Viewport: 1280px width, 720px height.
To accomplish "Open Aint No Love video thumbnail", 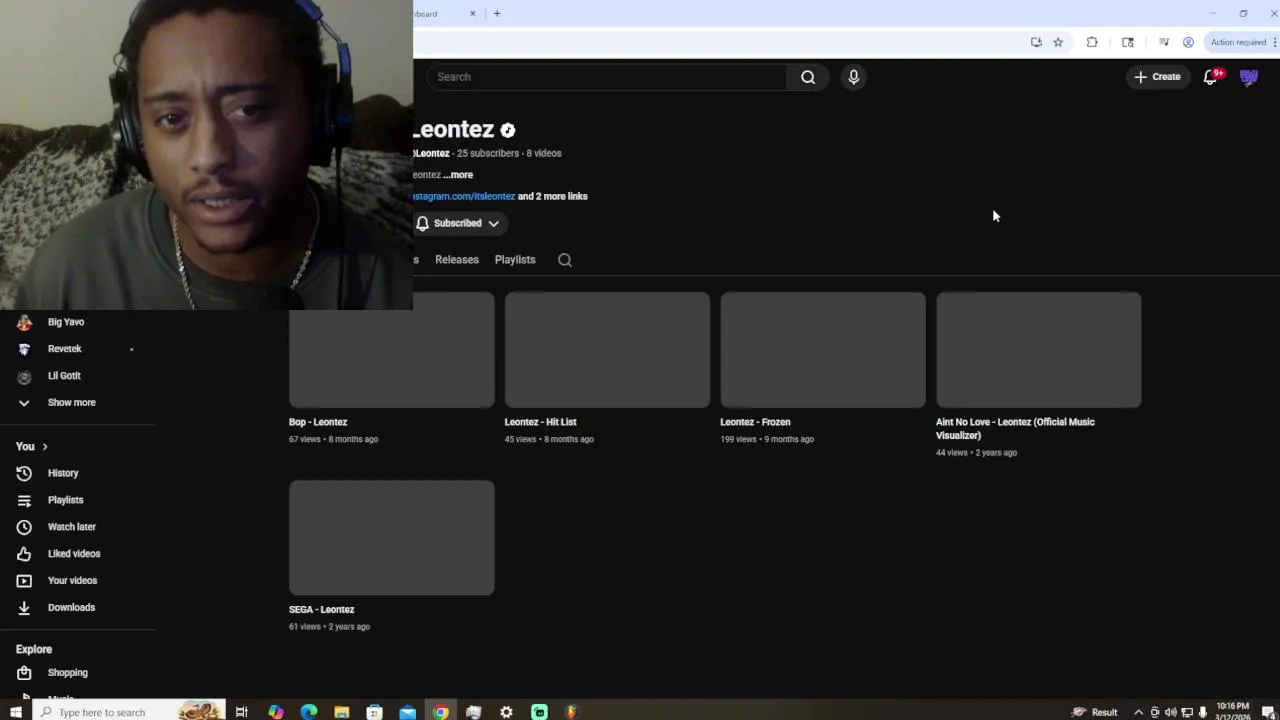I will coord(1039,350).
